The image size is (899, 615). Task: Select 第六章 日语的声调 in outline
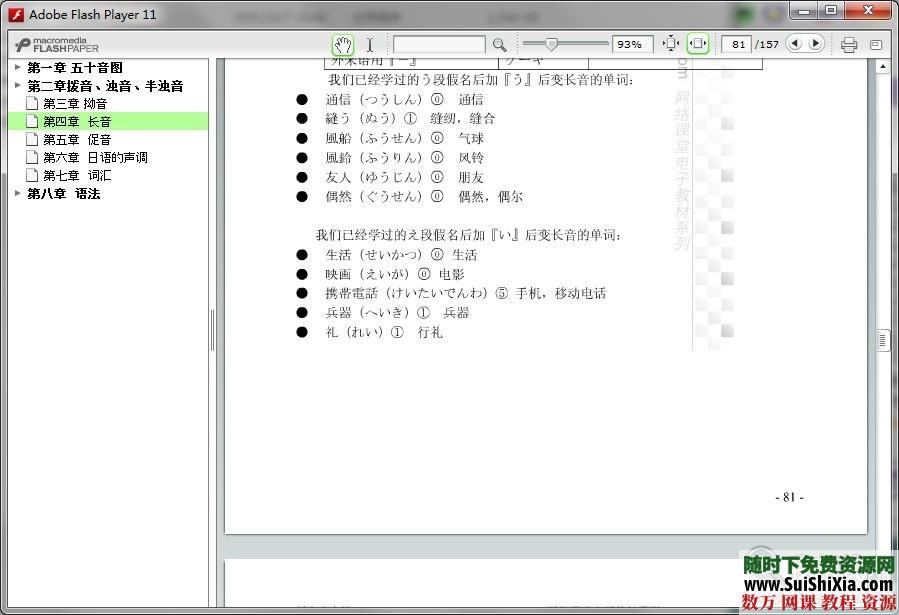tap(95, 158)
